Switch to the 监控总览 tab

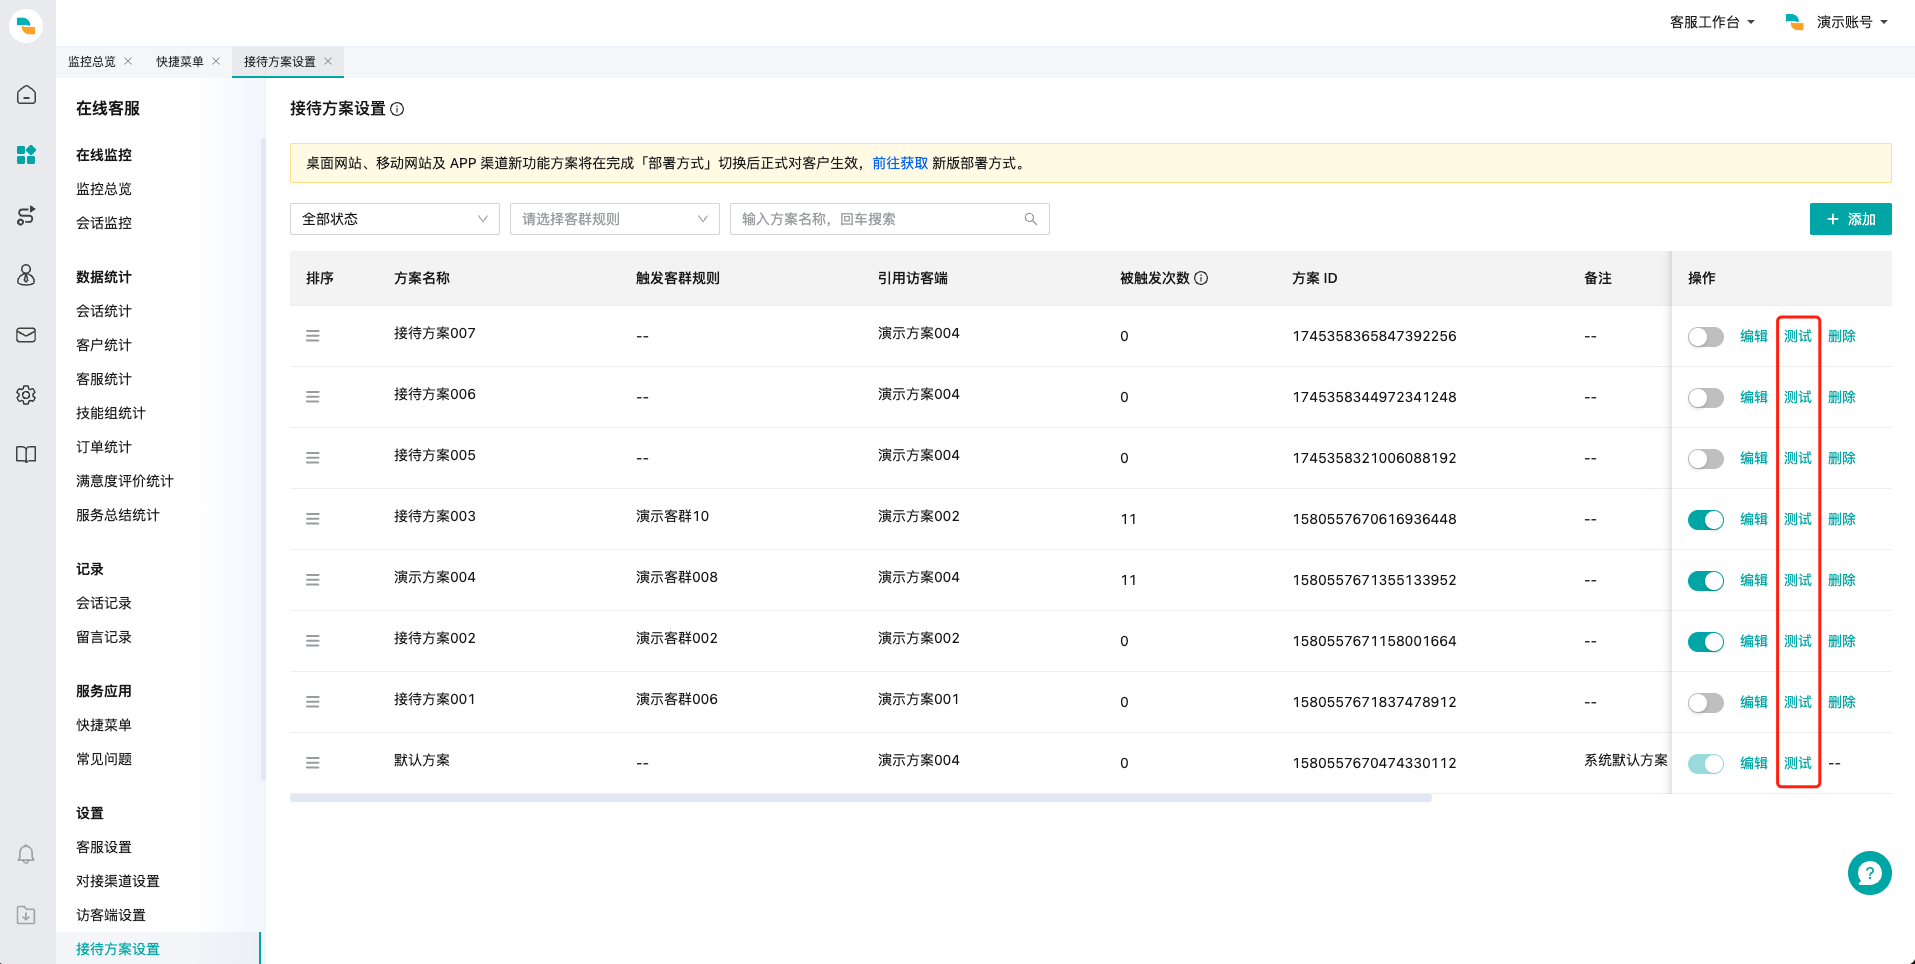click(92, 61)
